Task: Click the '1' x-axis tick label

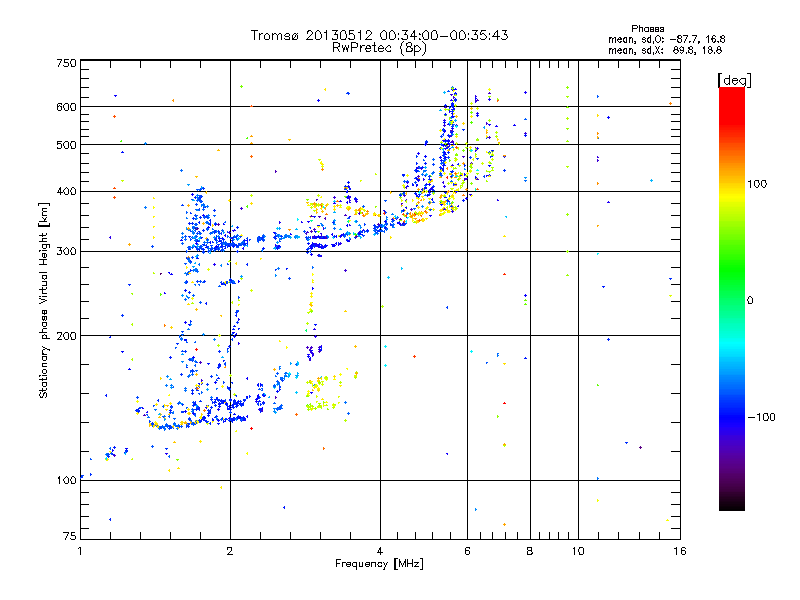Action: coord(80,551)
